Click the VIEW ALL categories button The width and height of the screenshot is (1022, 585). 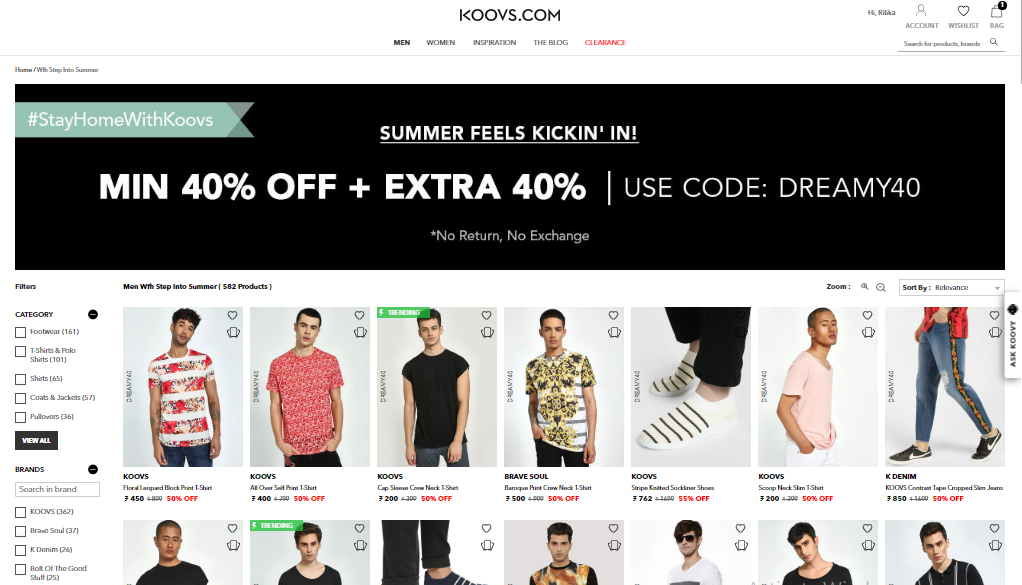coord(36,440)
